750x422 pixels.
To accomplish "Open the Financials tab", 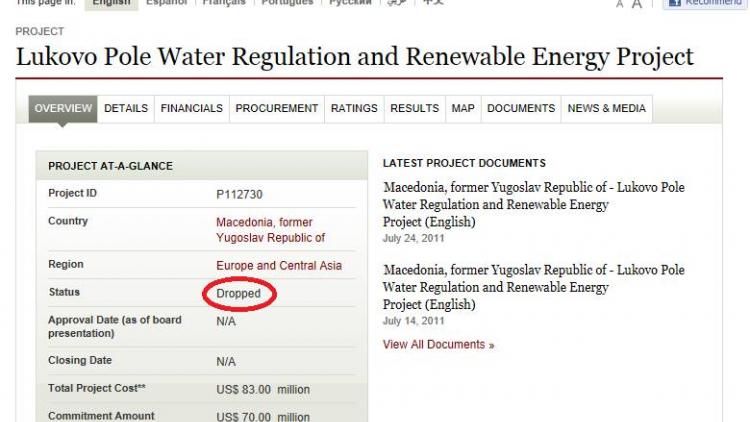I will tap(192, 108).
